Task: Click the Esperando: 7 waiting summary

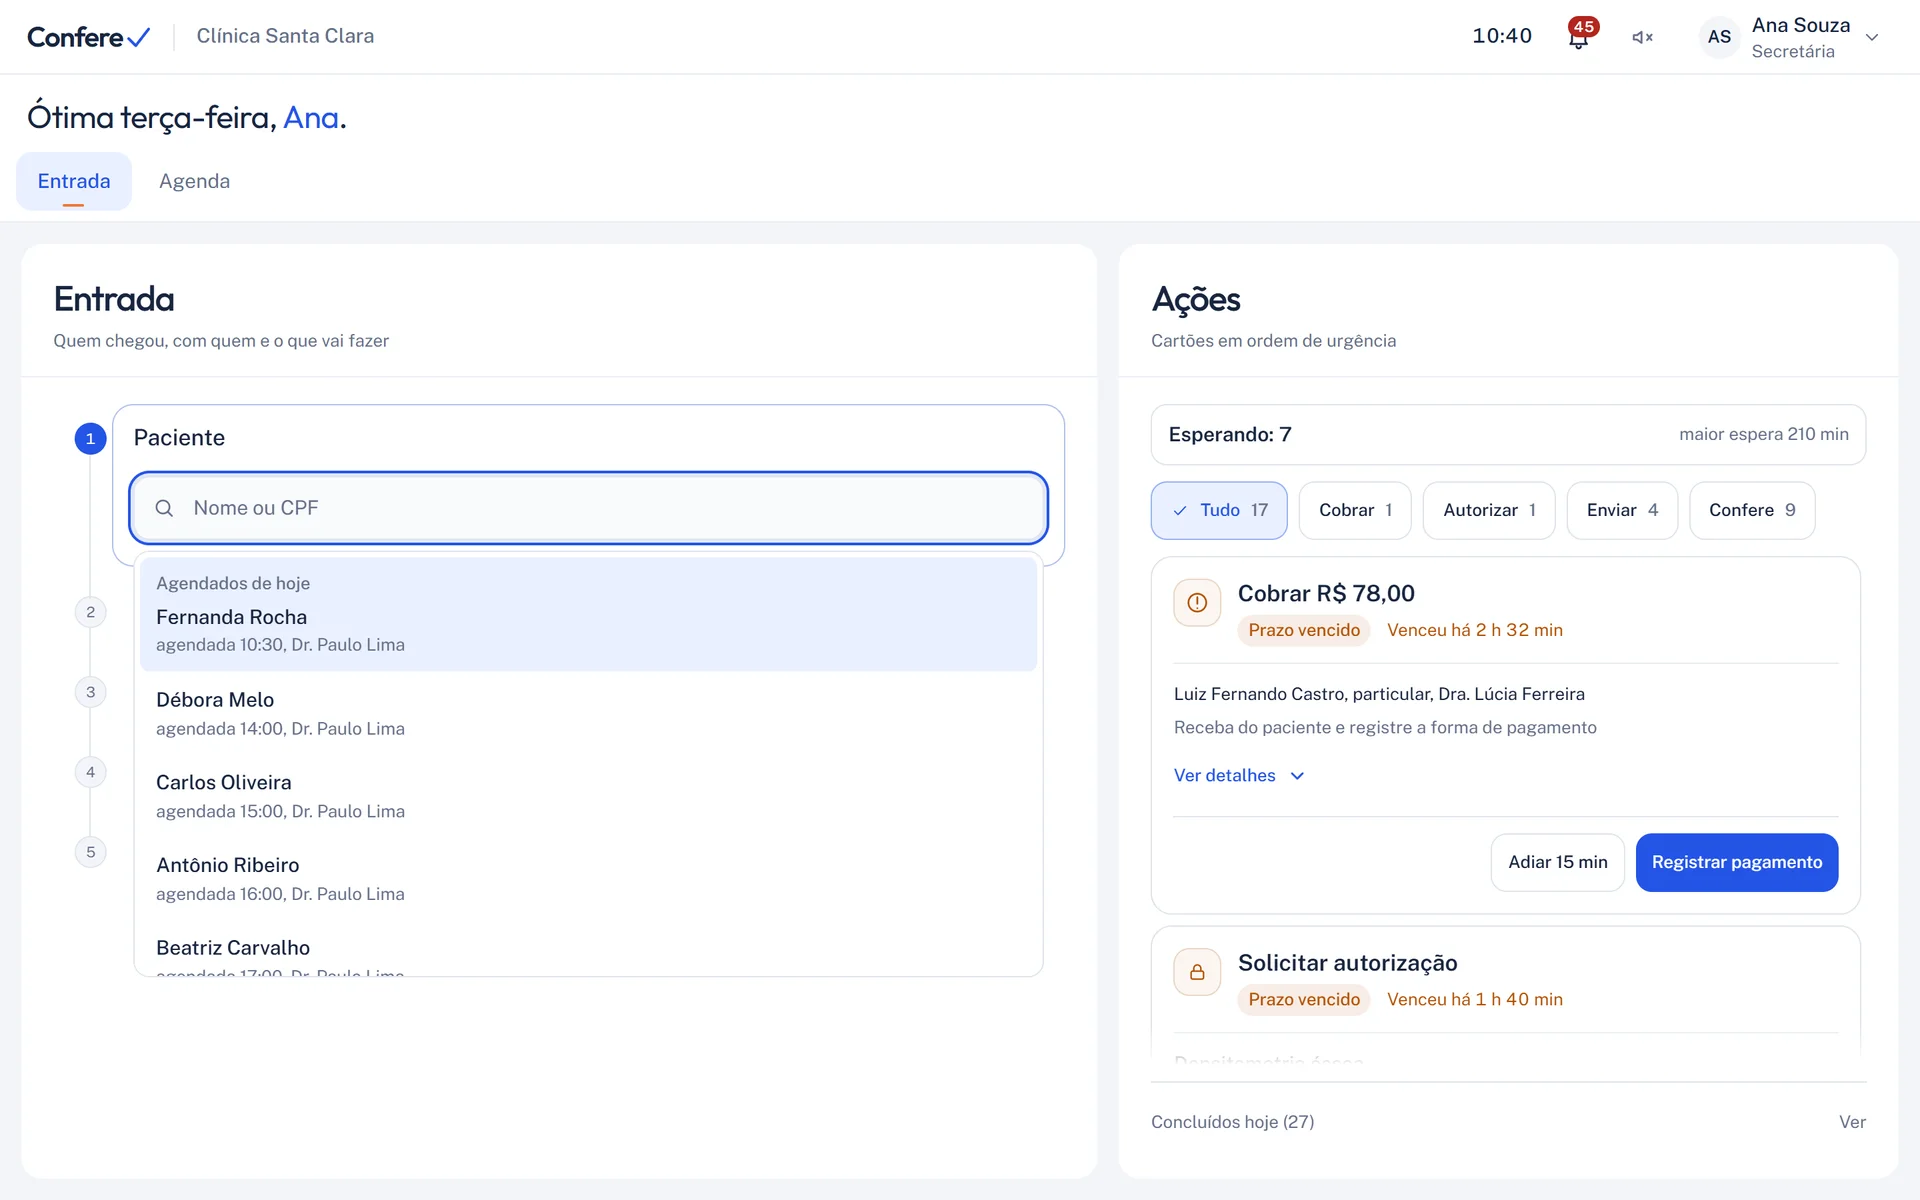Action: [x=1508, y=435]
